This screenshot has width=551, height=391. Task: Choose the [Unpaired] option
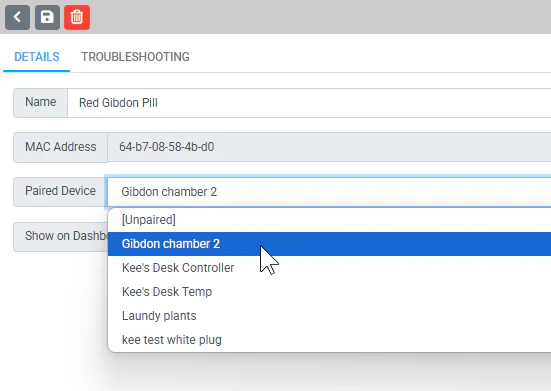click(x=329, y=220)
